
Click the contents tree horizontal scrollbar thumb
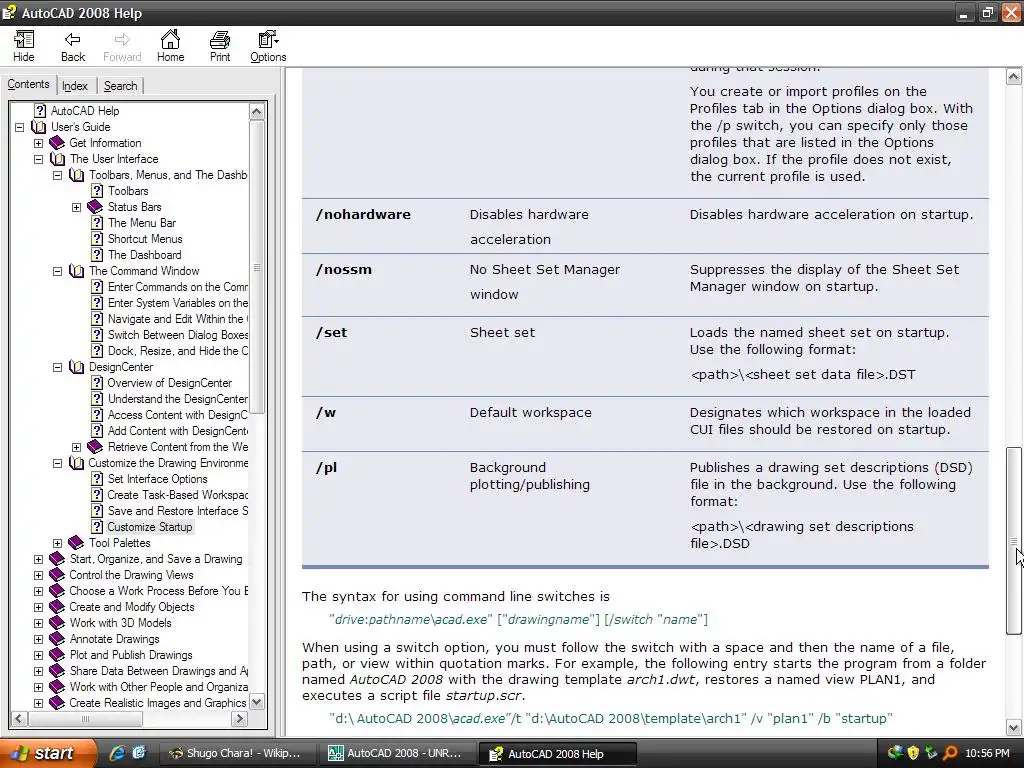coord(85,719)
